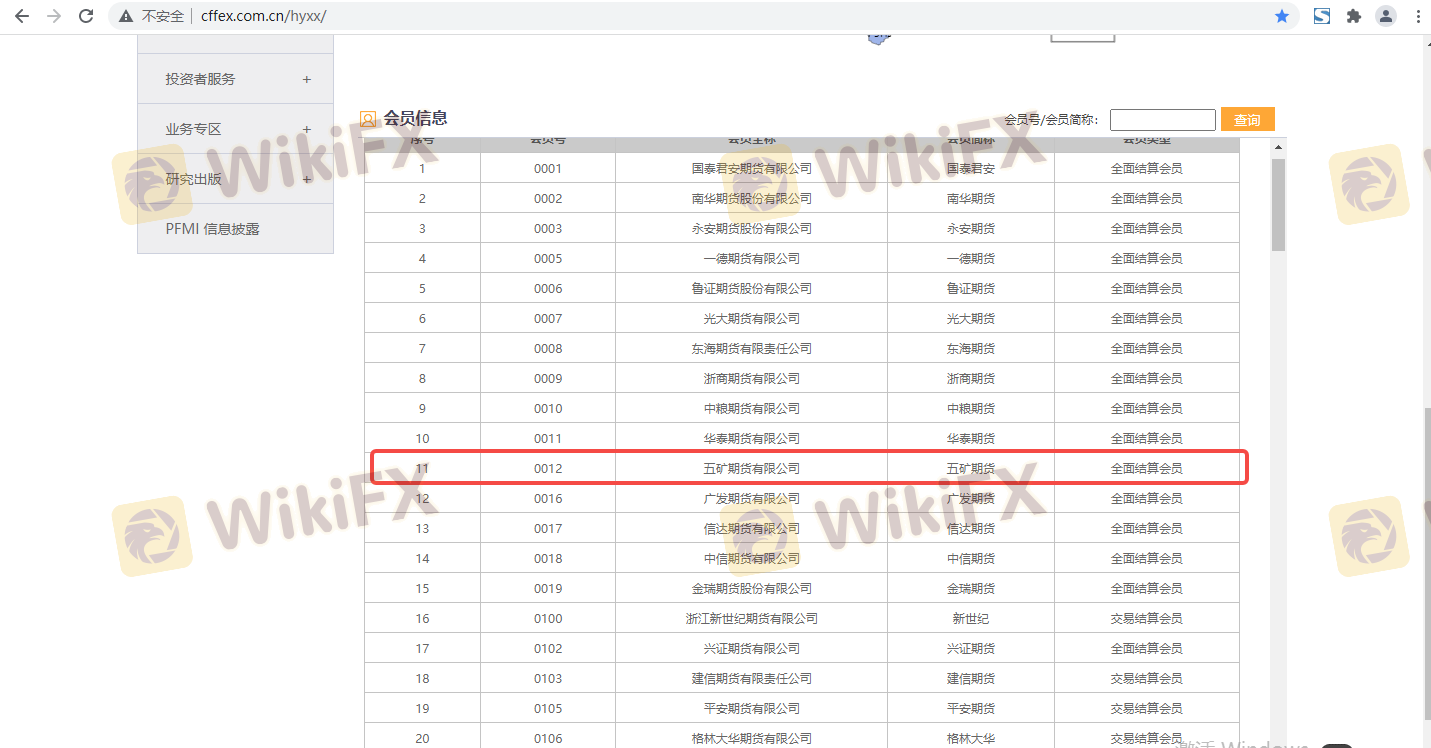This screenshot has width=1431, height=748.
Task: Open the Chrome profile avatar
Action: (x=1386, y=16)
